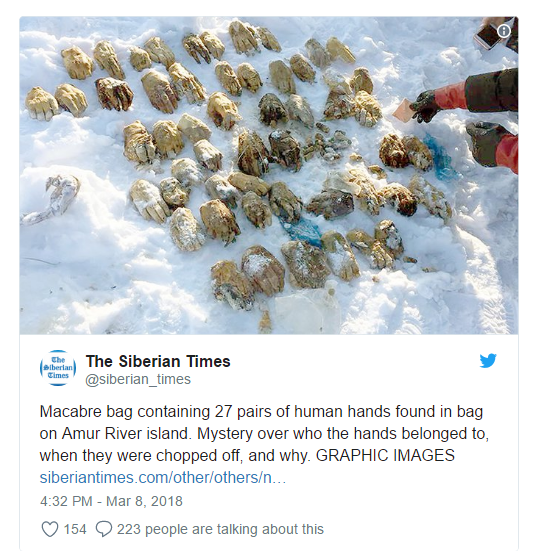Viewport: 538px width, 551px height.
Task: Open the @siberian_times handle link
Action: [x=138, y=379]
